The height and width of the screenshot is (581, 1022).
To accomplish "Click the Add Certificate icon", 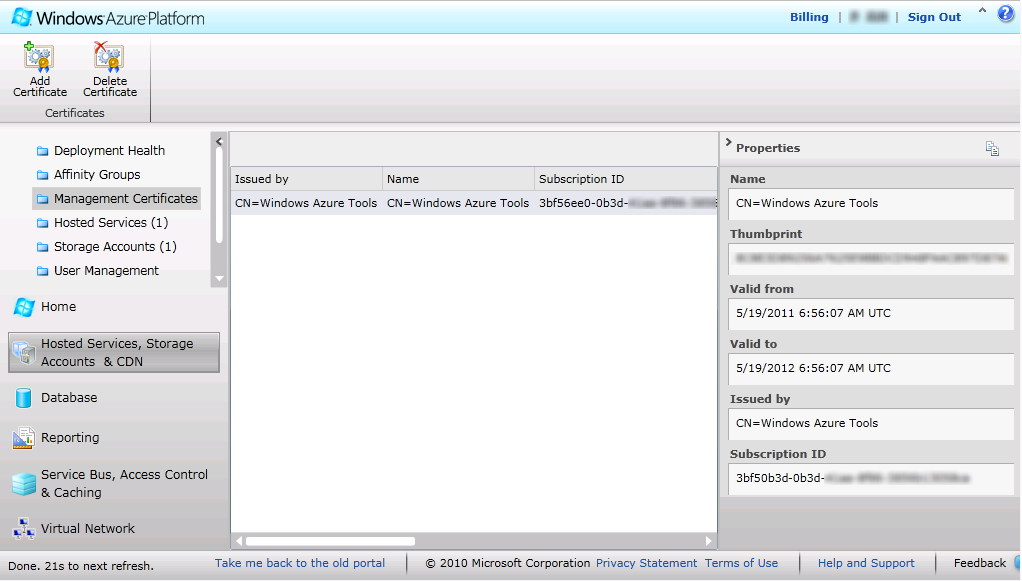I will click(38, 57).
